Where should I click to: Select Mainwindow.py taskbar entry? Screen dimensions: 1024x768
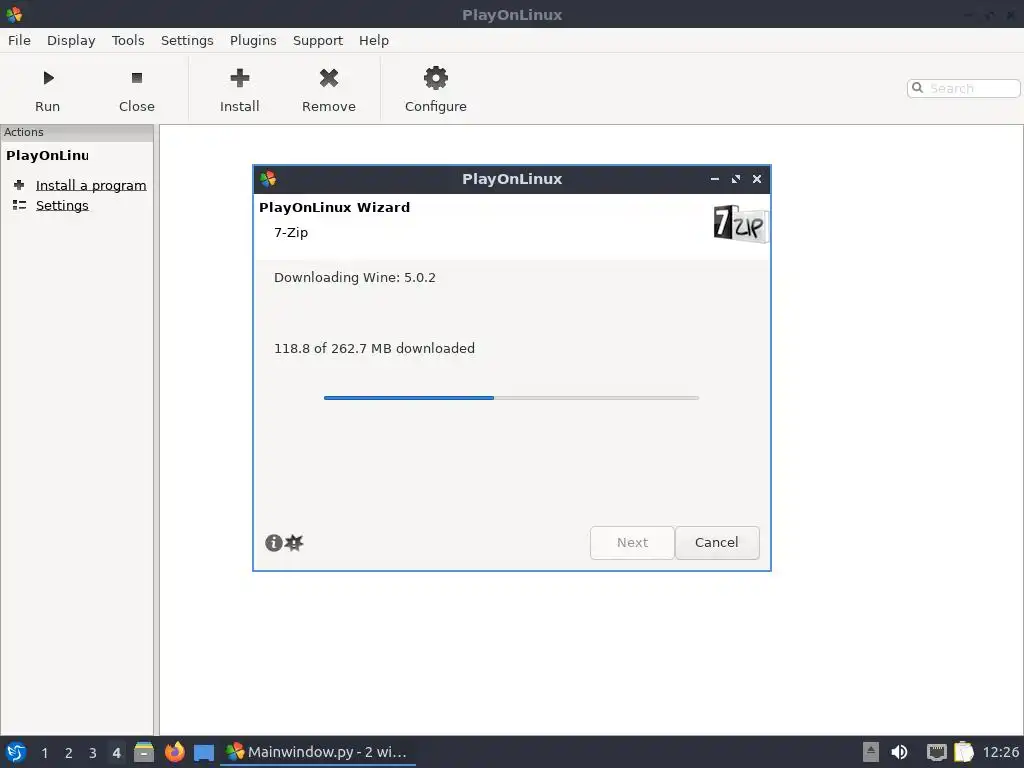(318, 752)
